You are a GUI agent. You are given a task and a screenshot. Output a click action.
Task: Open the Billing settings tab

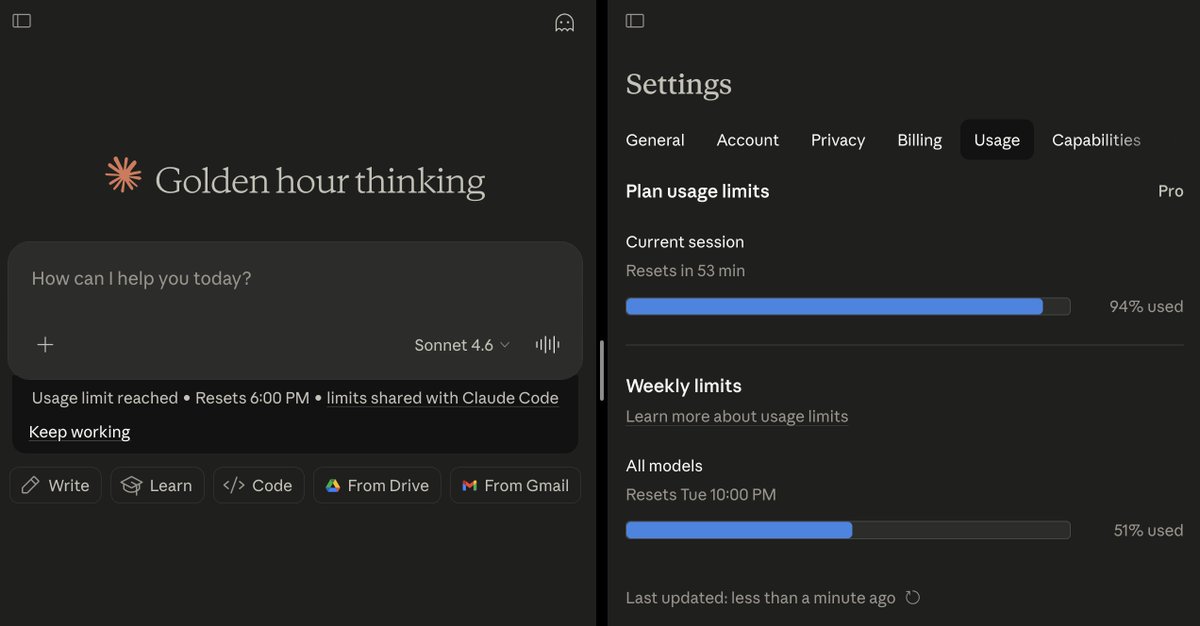[x=920, y=140]
